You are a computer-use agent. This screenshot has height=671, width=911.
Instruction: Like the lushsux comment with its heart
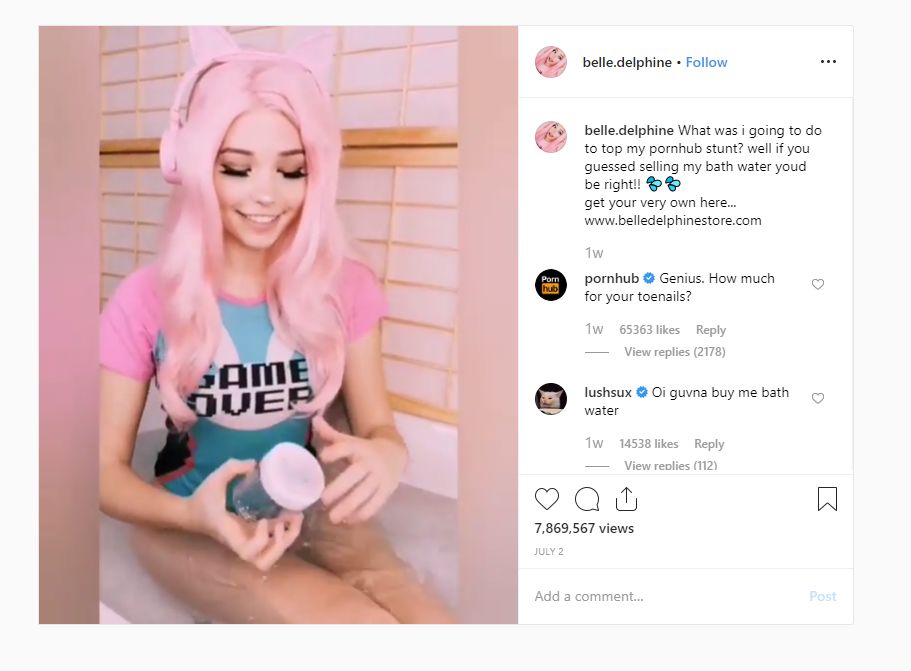click(817, 398)
